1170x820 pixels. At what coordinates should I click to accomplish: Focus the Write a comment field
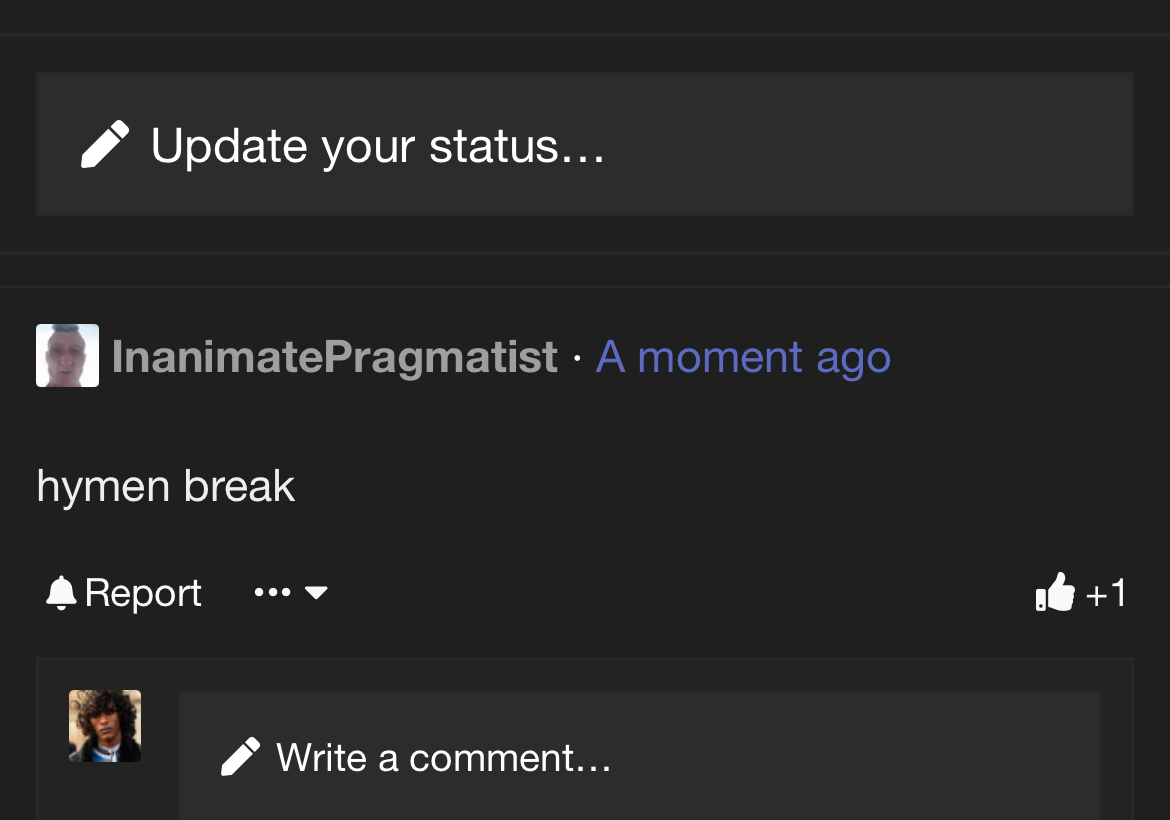[x=640, y=757]
